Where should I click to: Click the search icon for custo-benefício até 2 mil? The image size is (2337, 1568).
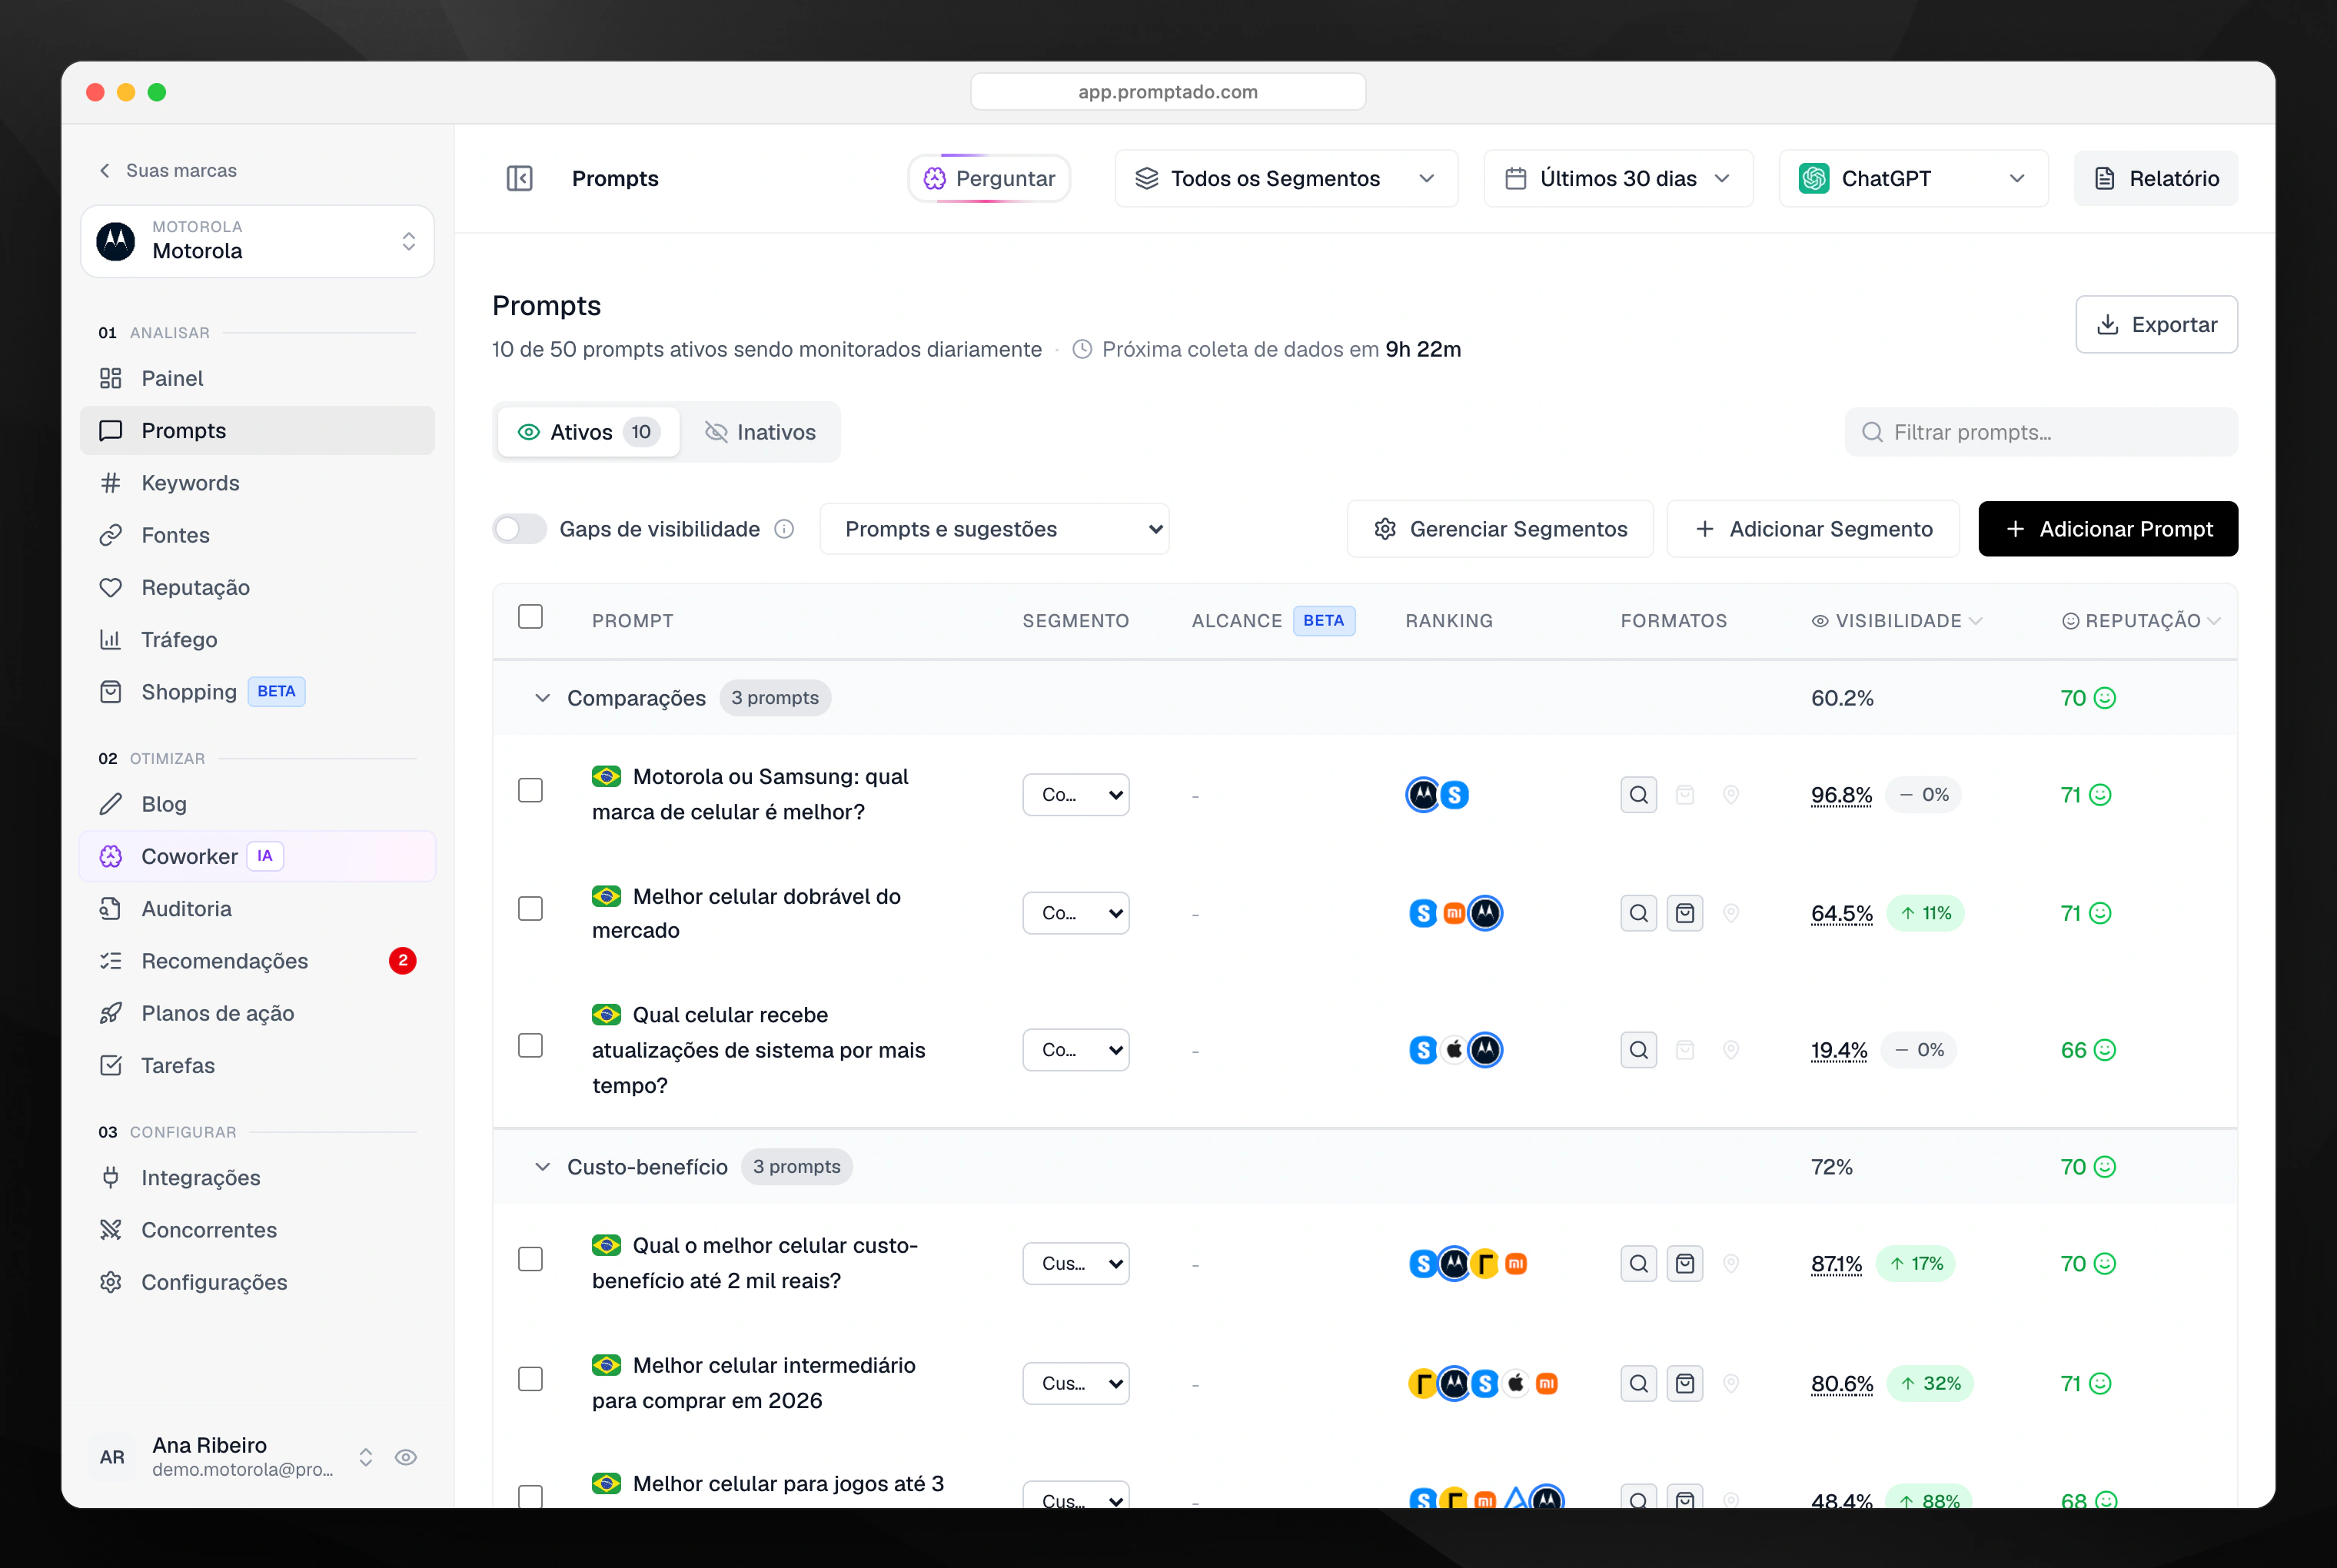tap(1638, 1264)
